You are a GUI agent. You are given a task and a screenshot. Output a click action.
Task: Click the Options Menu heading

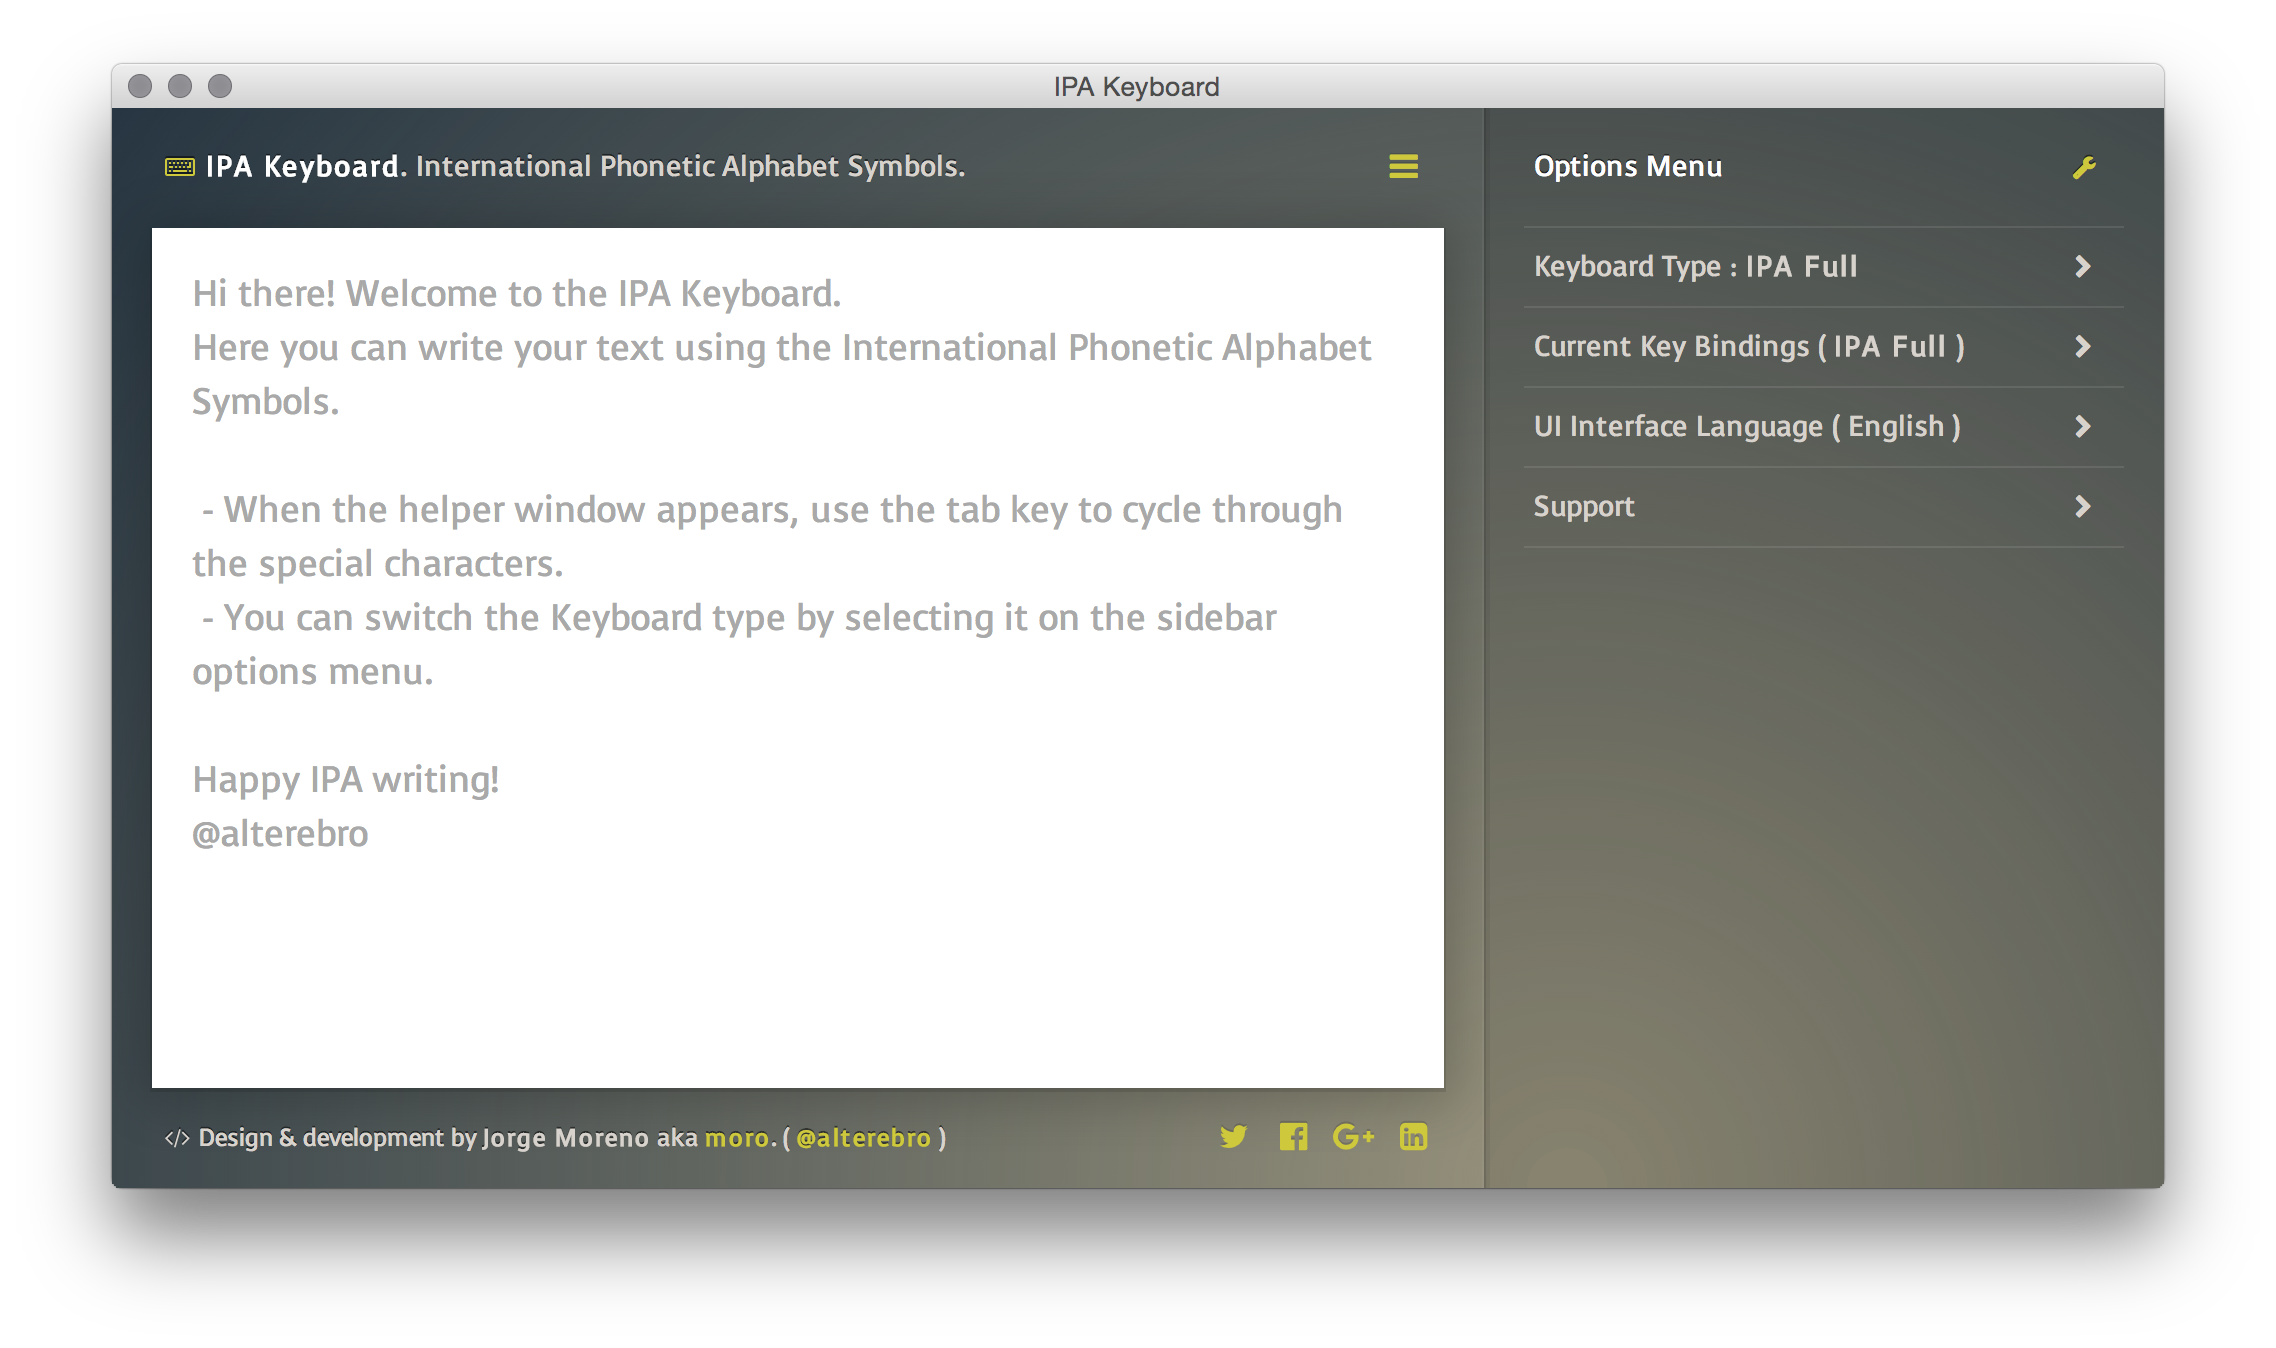(x=1627, y=167)
